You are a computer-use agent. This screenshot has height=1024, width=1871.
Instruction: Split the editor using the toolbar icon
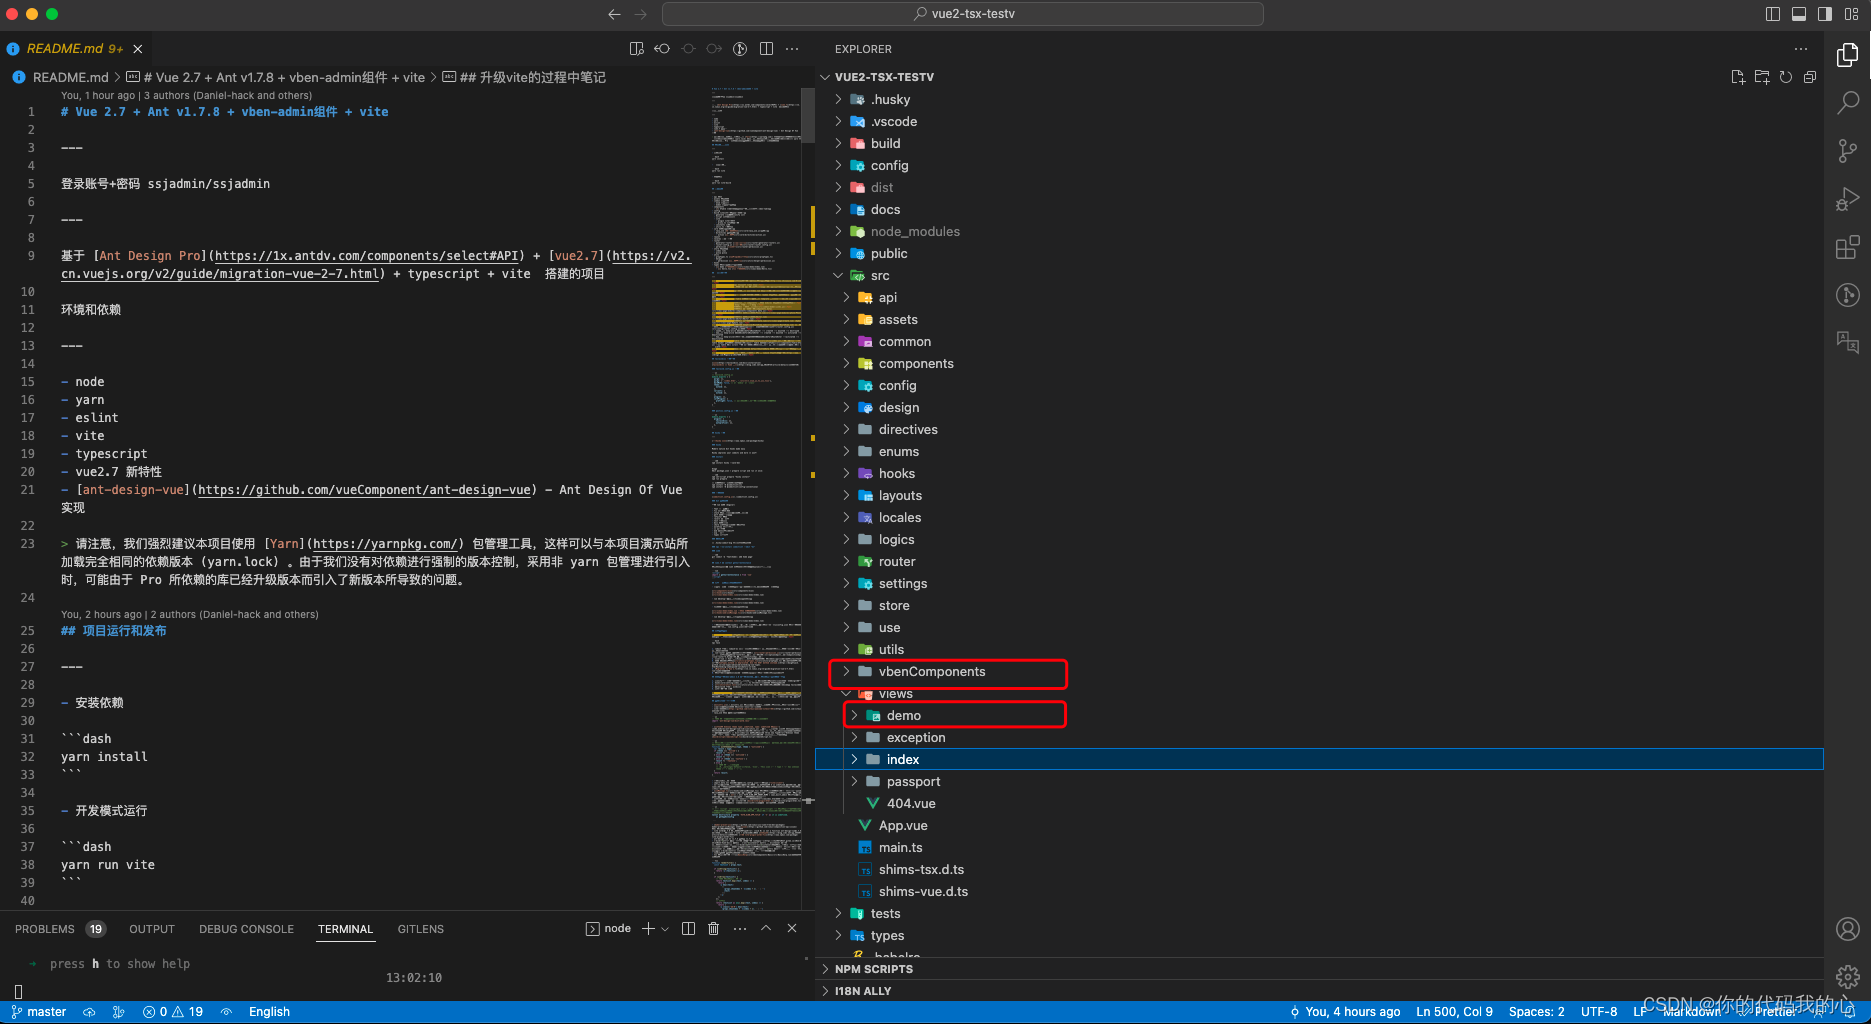(x=766, y=48)
